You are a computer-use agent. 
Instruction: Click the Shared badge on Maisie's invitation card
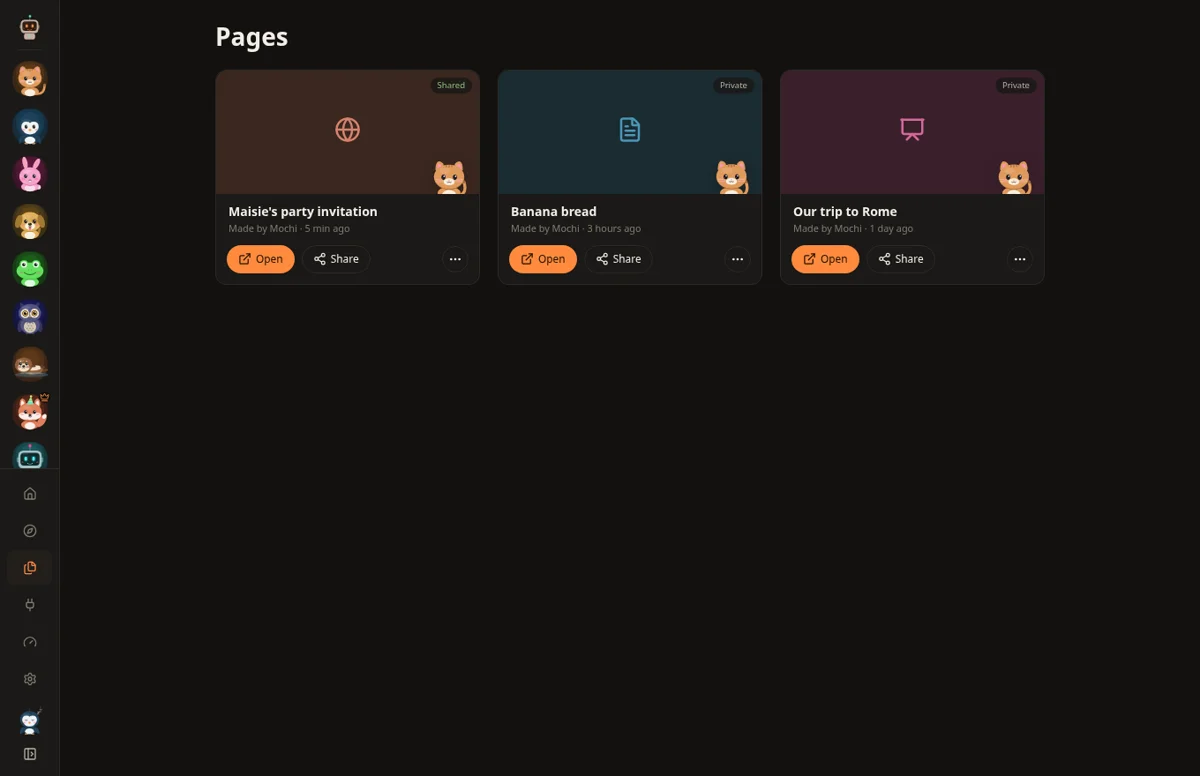tap(451, 85)
